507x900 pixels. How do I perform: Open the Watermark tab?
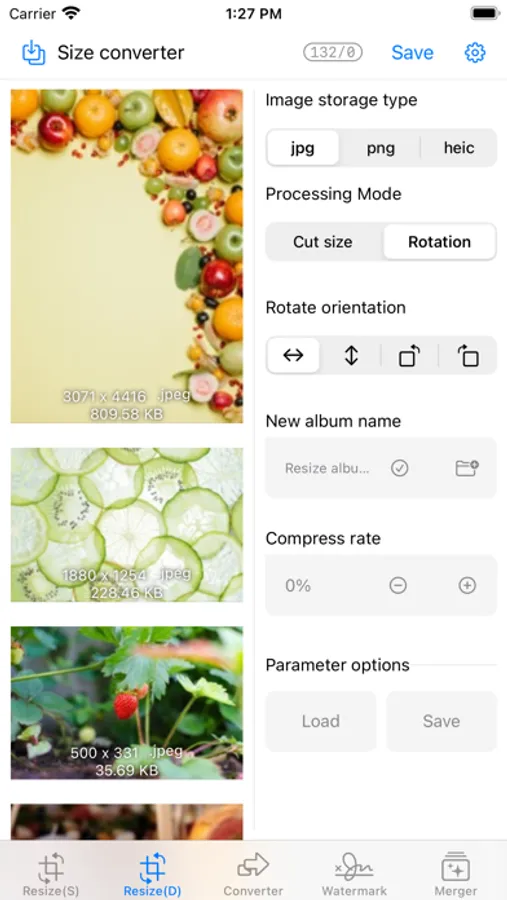[x=354, y=875]
